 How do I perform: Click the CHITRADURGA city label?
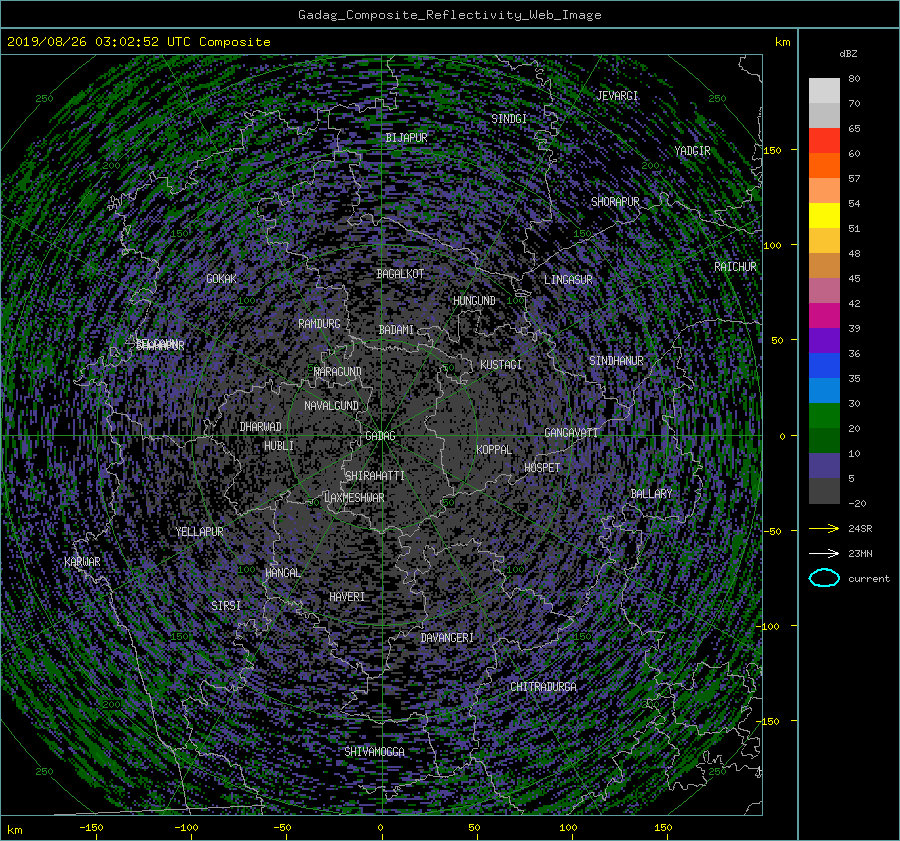click(543, 687)
